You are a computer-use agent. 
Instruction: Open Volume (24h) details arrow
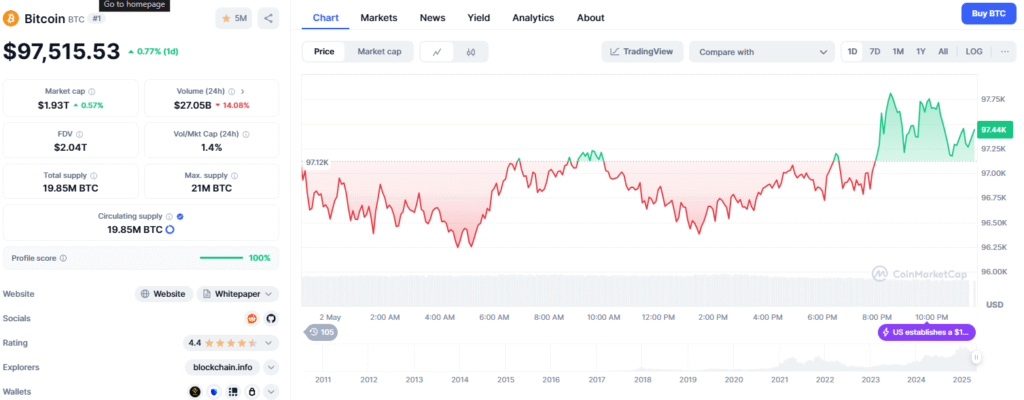(243, 92)
